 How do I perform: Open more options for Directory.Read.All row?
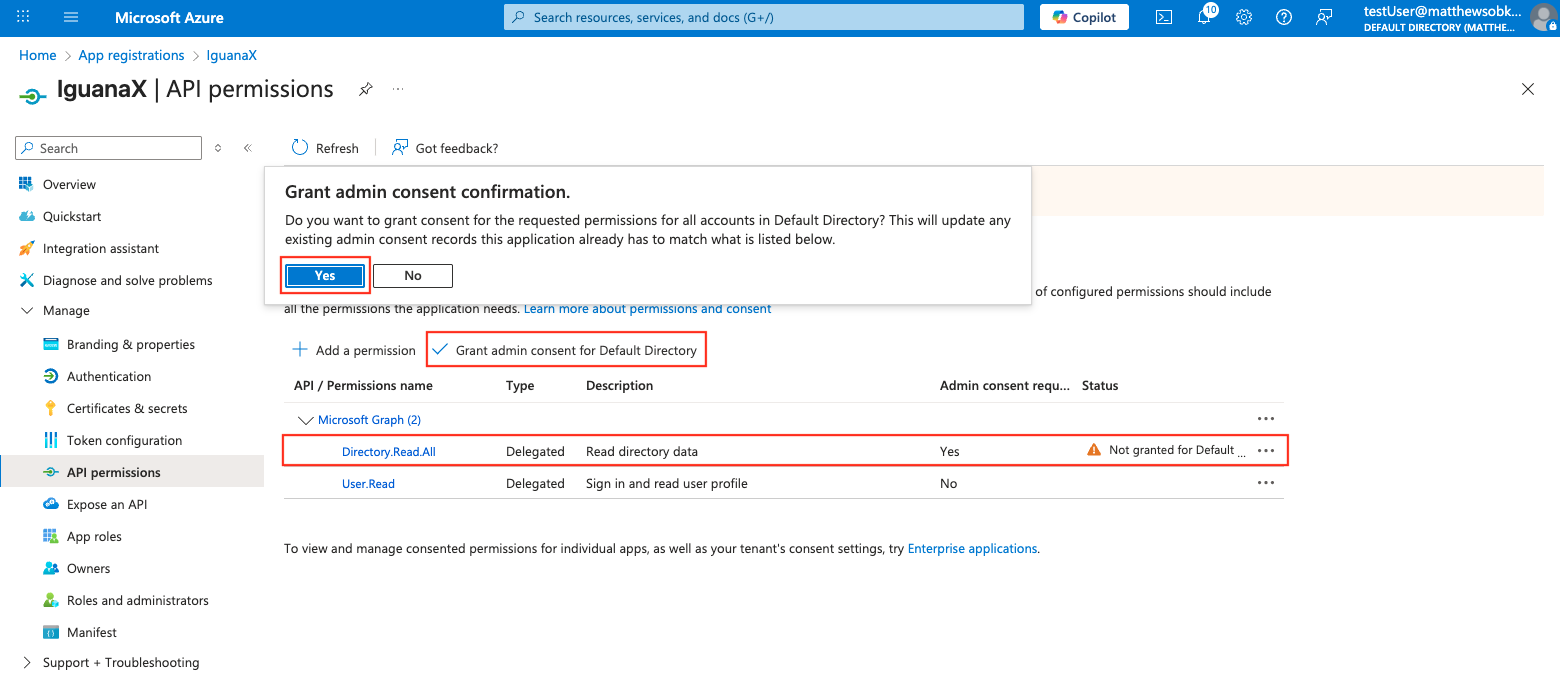tap(1265, 451)
